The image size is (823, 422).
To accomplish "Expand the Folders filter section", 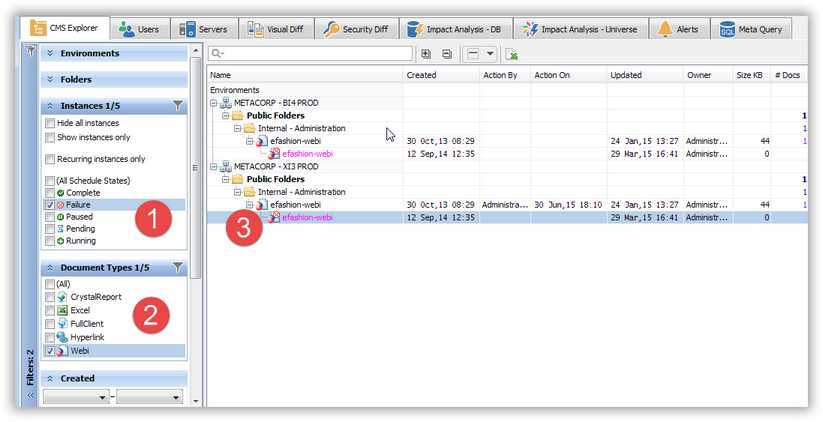I will click(50, 79).
